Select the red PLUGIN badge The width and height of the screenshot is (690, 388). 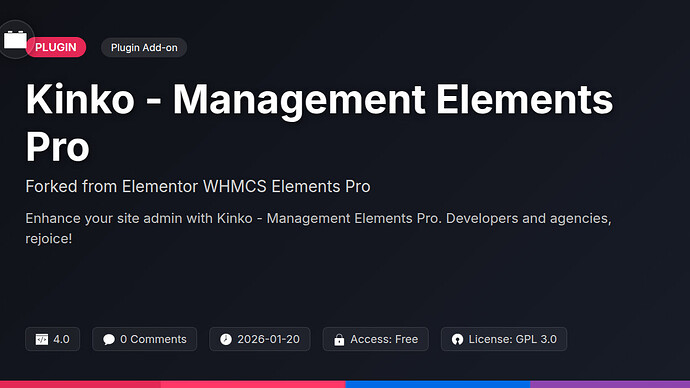point(56,47)
